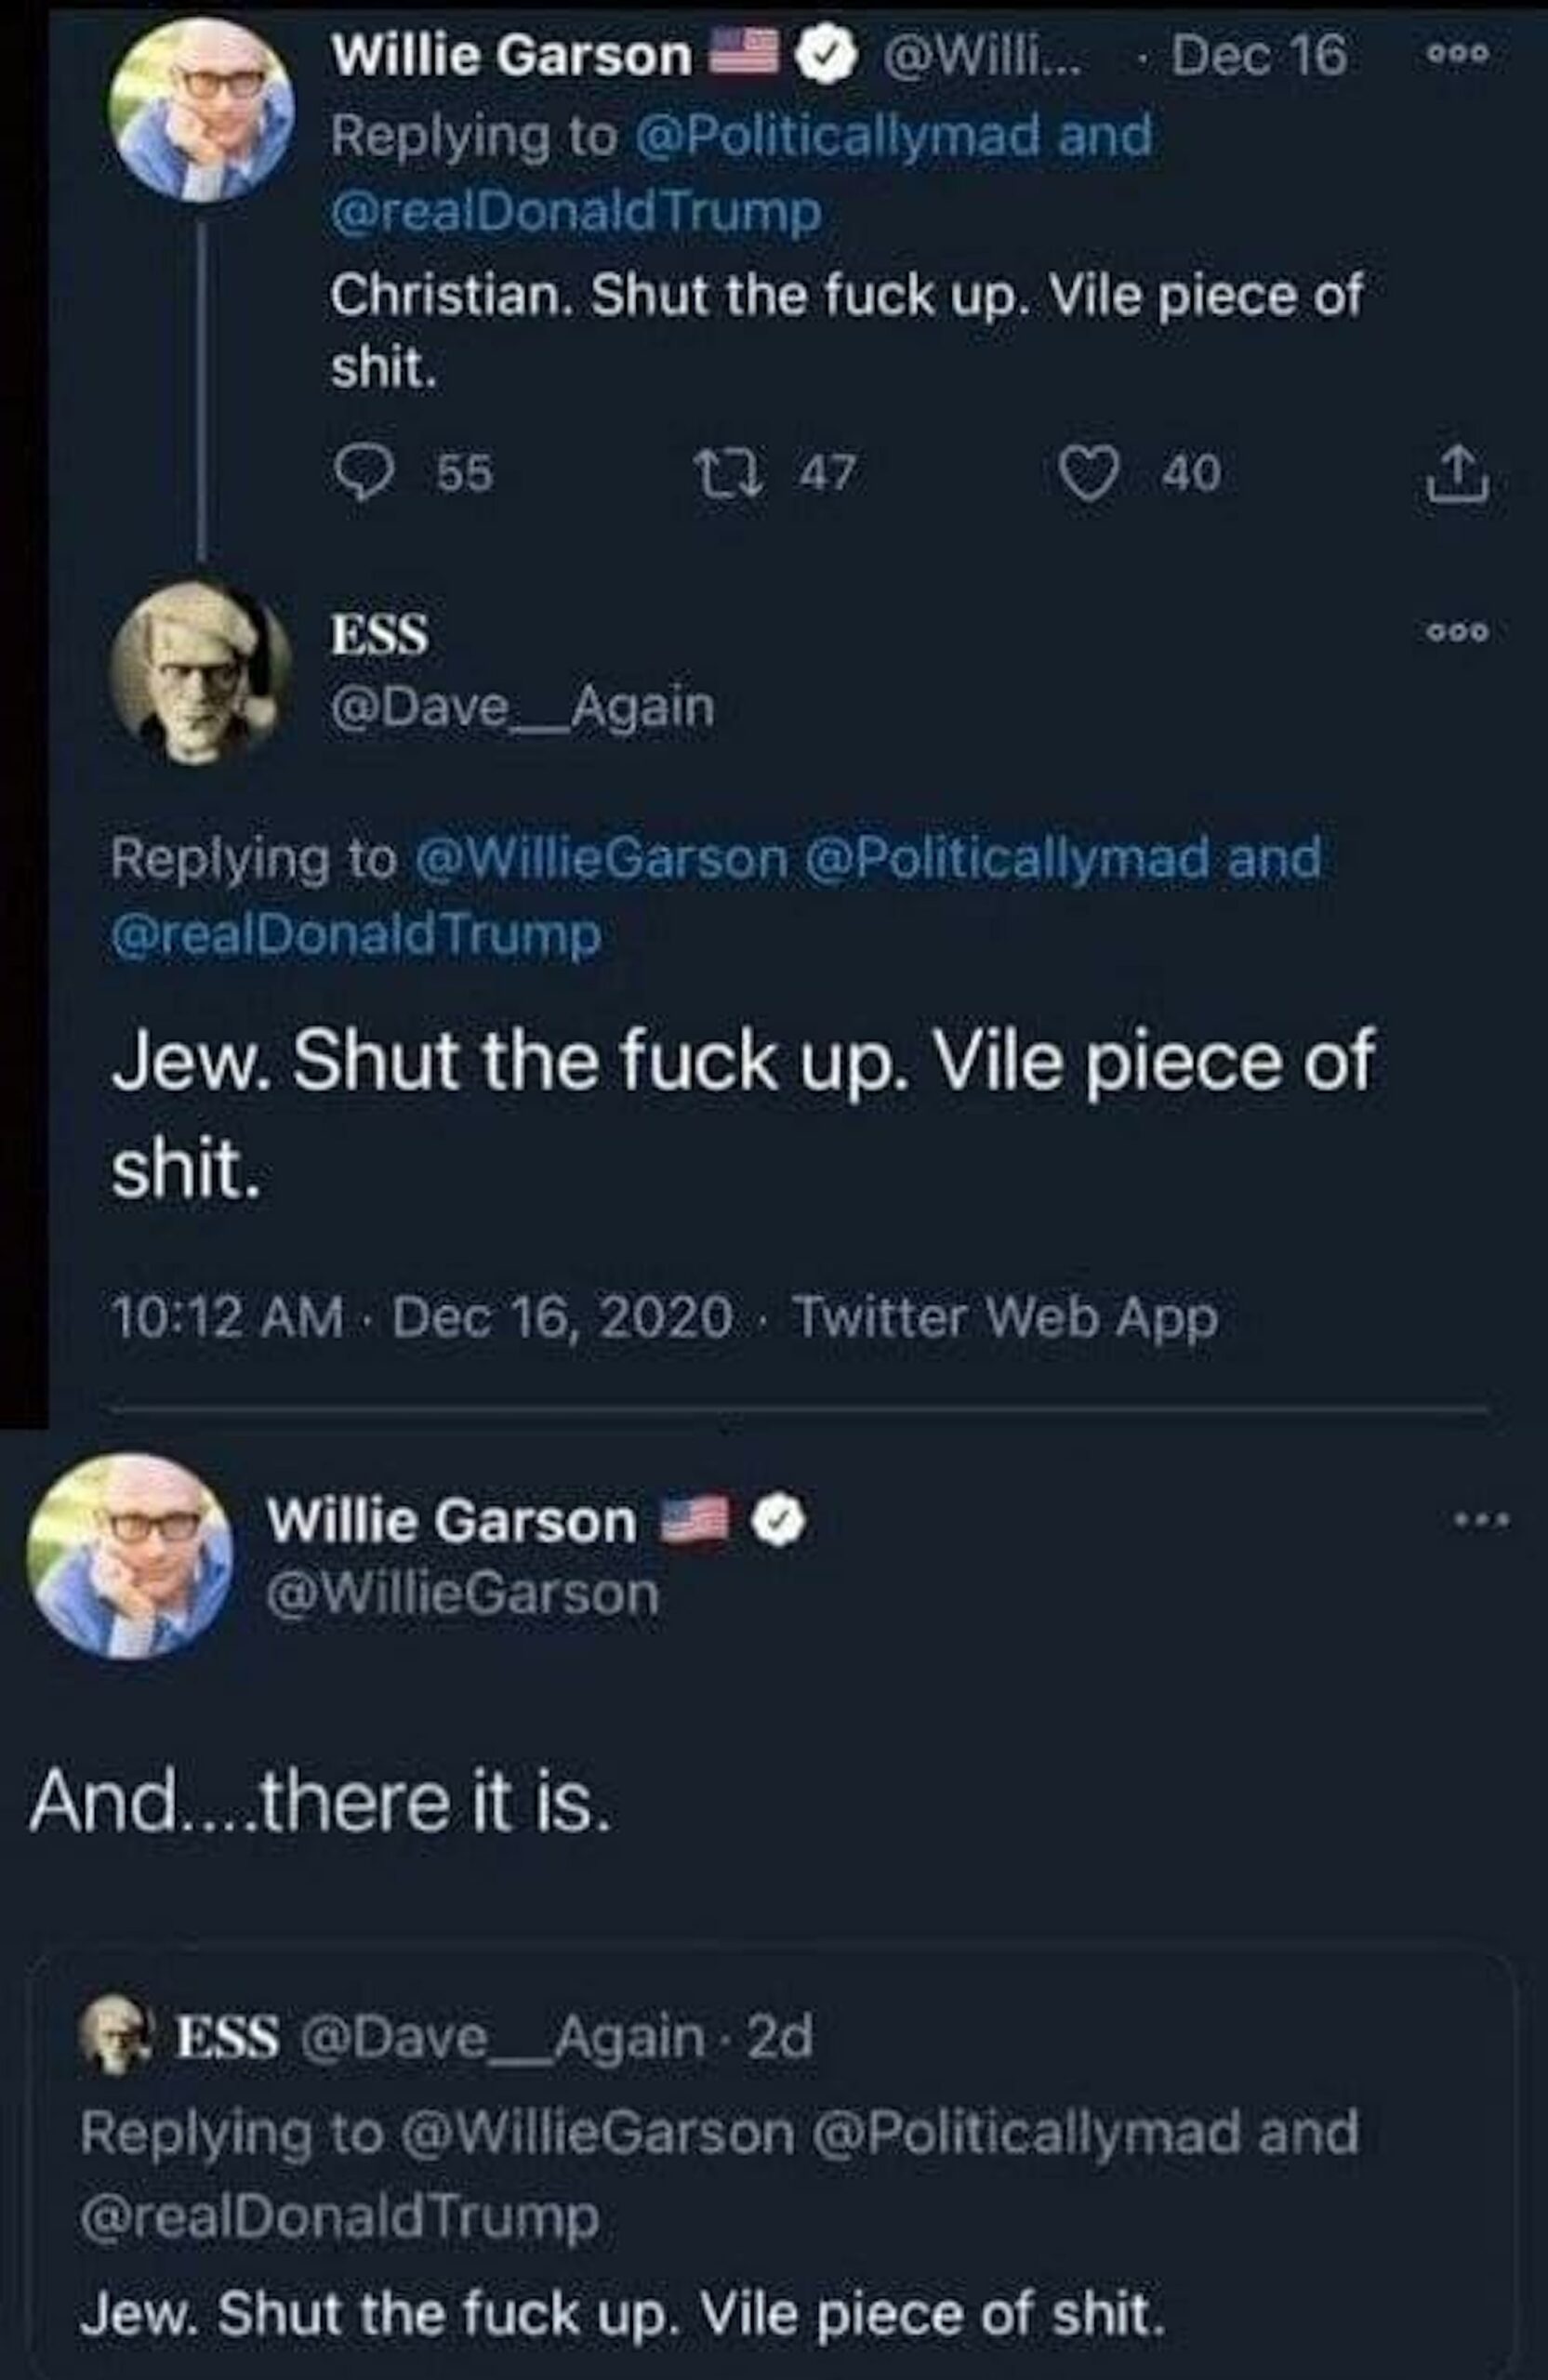Open Willie Garson's avatar in bottom tweet

click(131, 1556)
